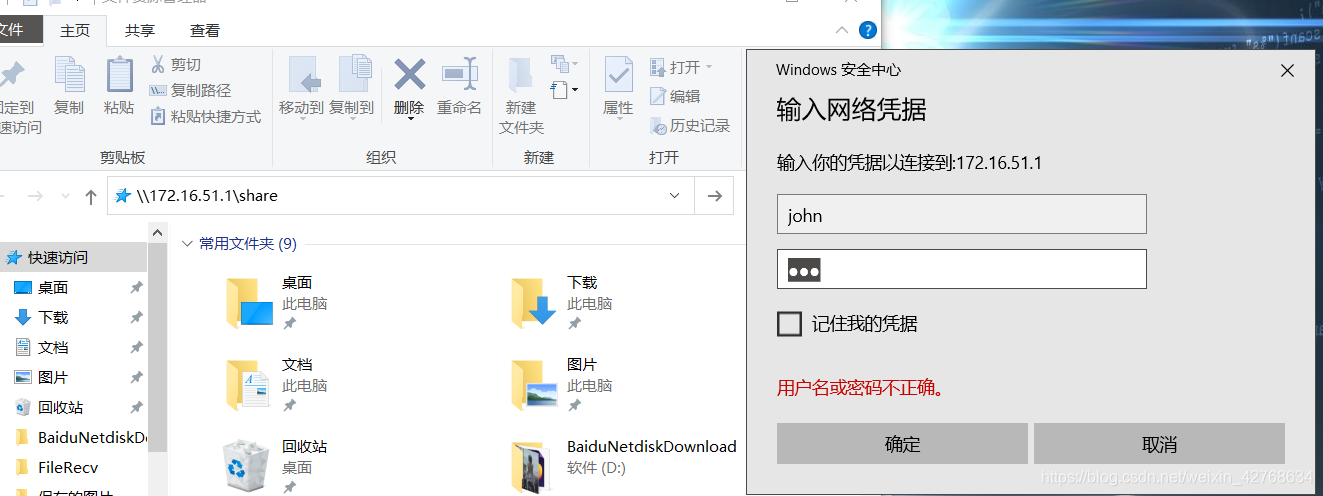
Task: Go up one folder level arrow
Action: point(91,196)
